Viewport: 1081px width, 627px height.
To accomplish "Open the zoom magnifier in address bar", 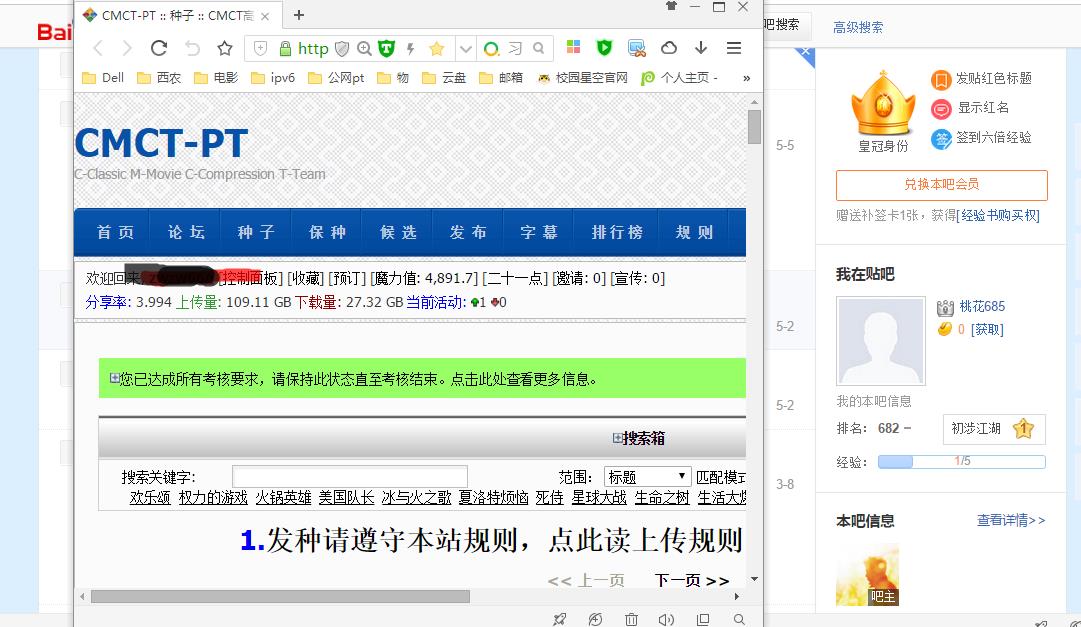I will click(x=364, y=48).
